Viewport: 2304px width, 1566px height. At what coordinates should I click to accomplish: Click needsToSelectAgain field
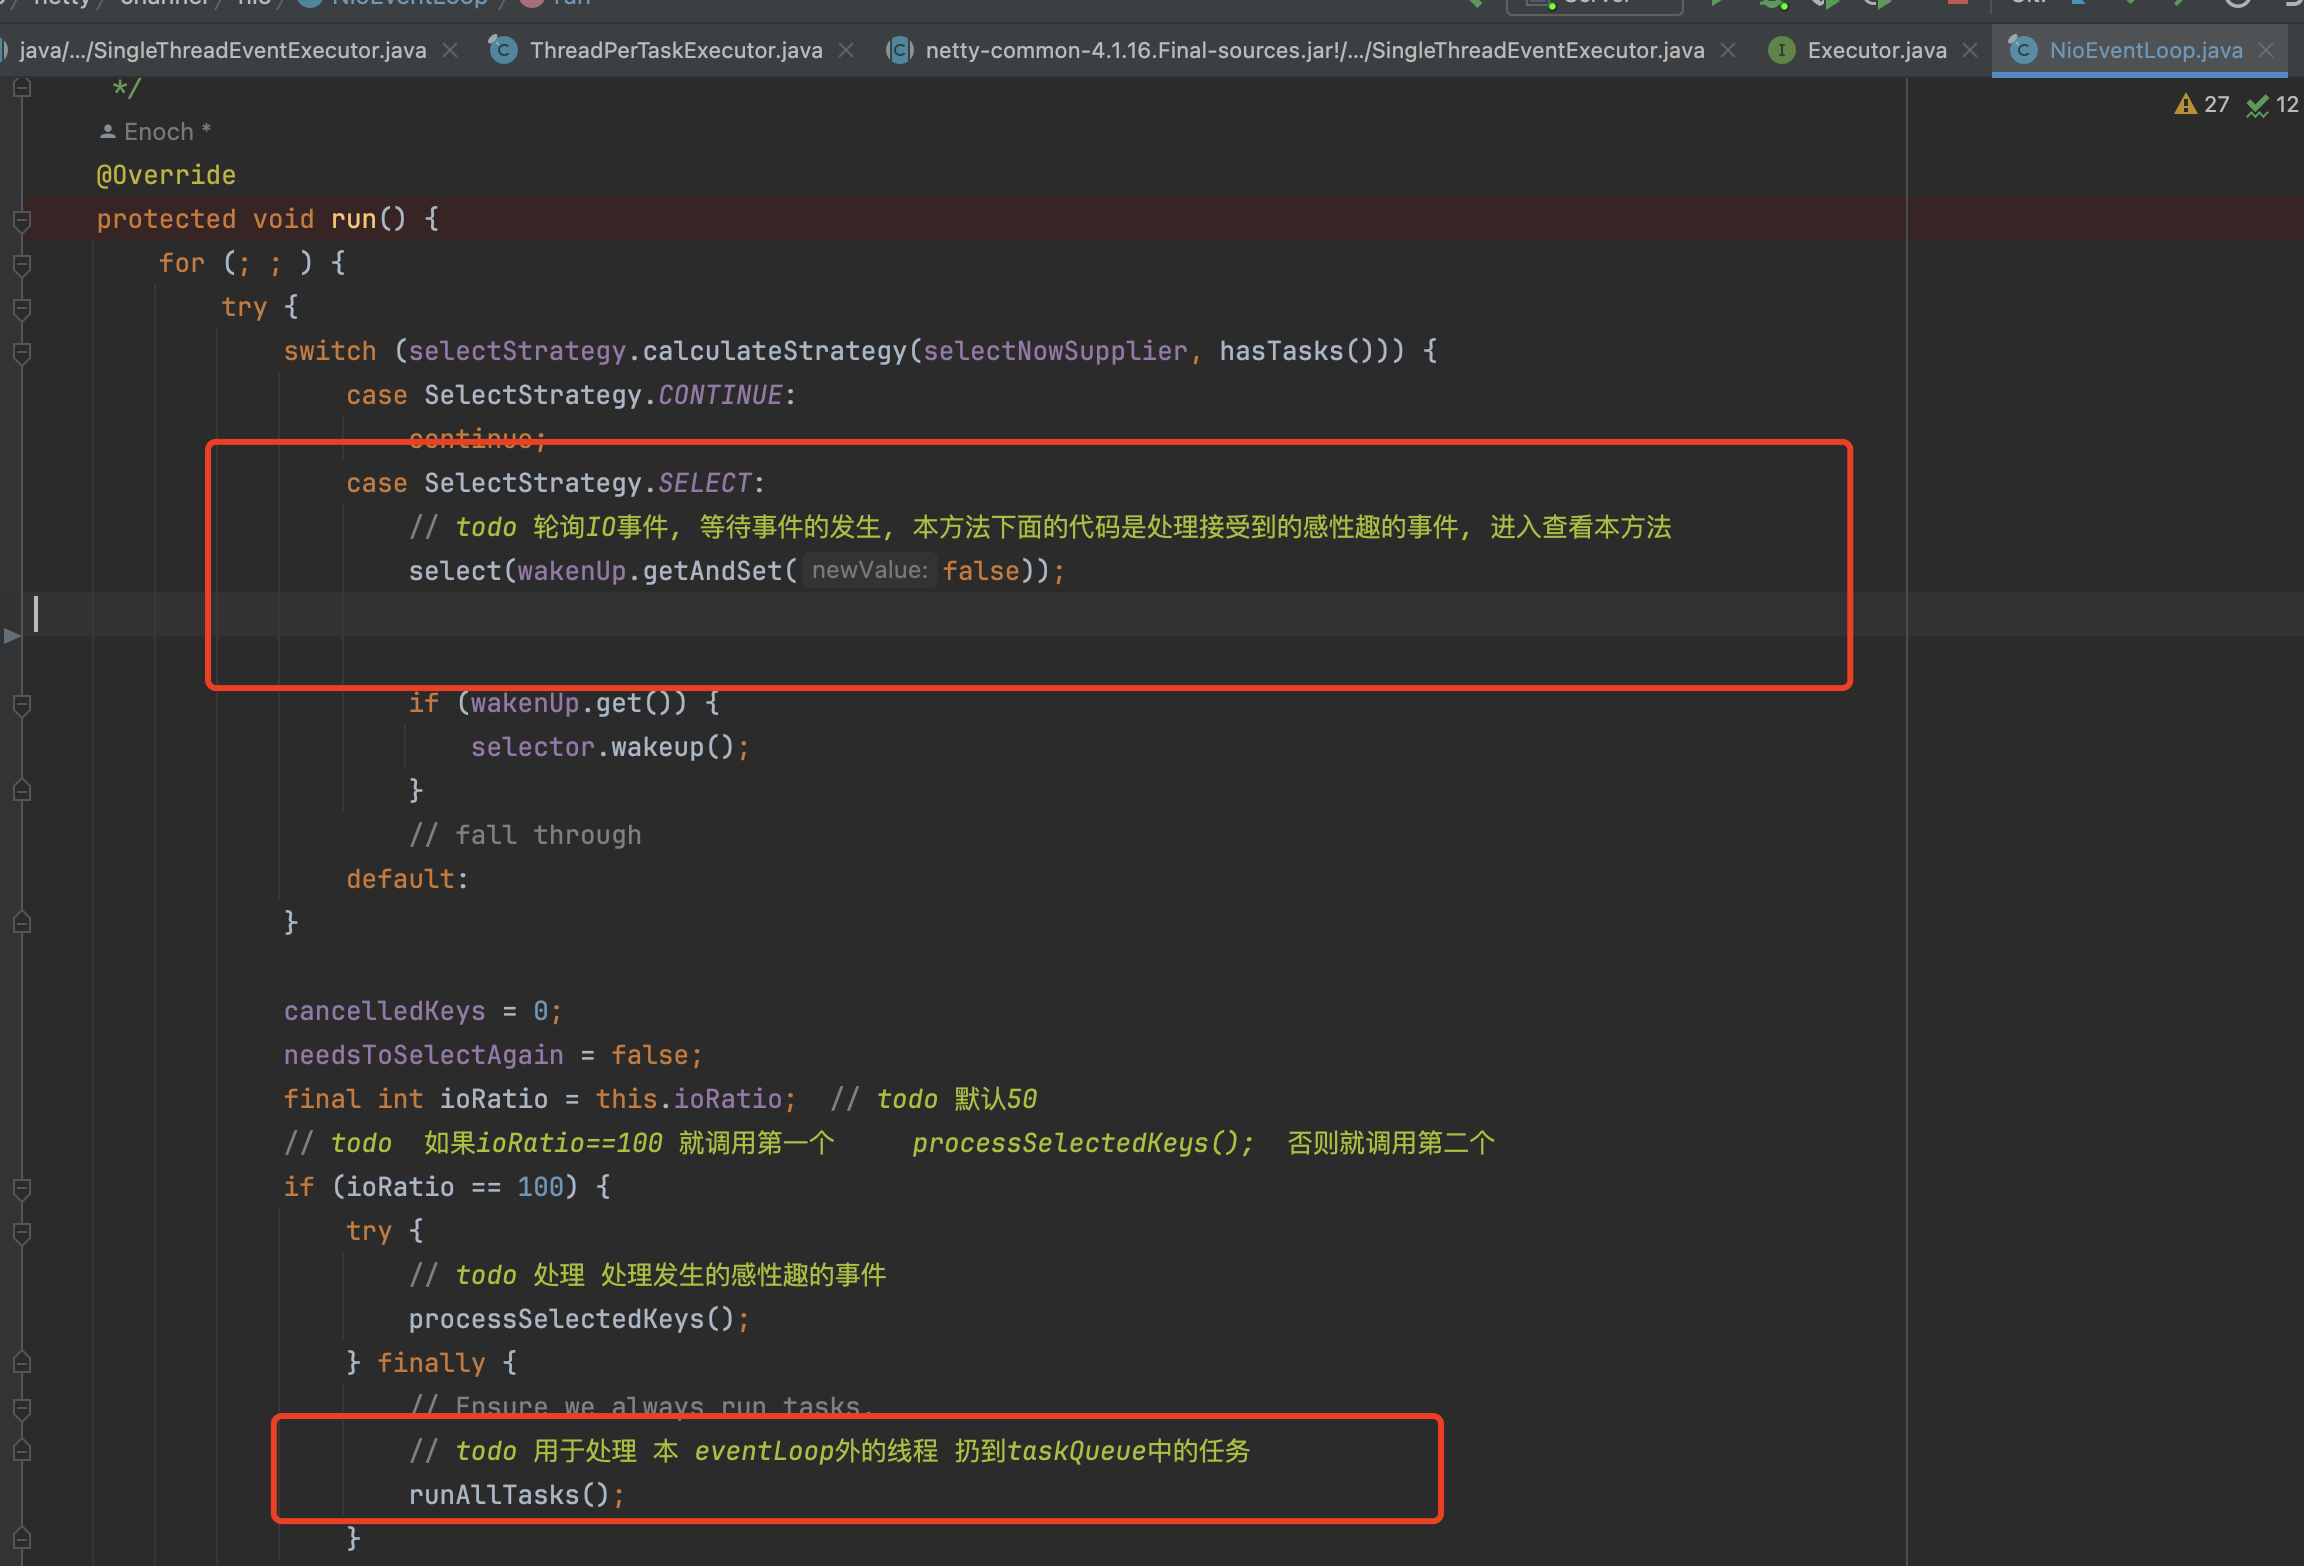pyautogui.click(x=423, y=1055)
